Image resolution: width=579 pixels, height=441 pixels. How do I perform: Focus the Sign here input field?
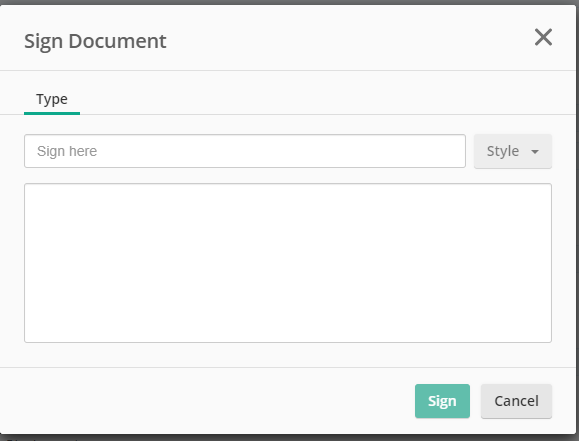click(245, 151)
